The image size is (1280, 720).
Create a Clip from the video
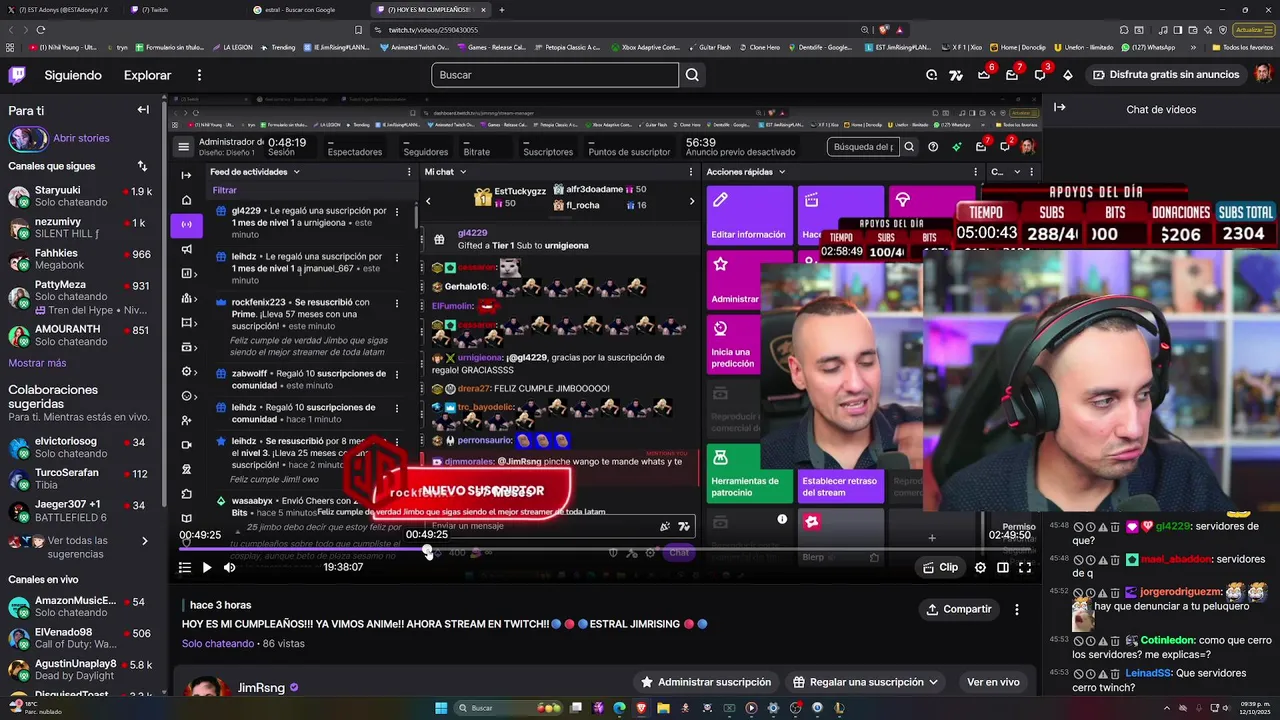pos(940,568)
